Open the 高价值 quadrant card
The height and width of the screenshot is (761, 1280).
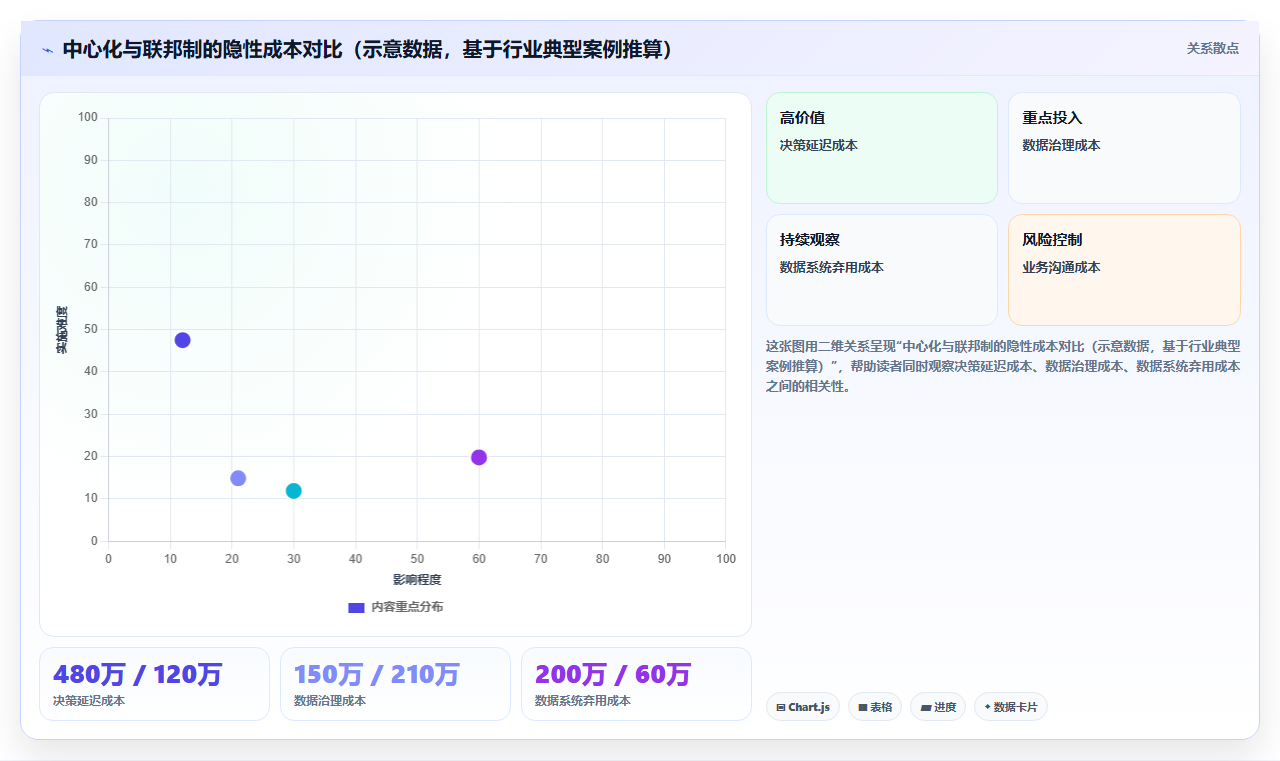tap(882, 148)
